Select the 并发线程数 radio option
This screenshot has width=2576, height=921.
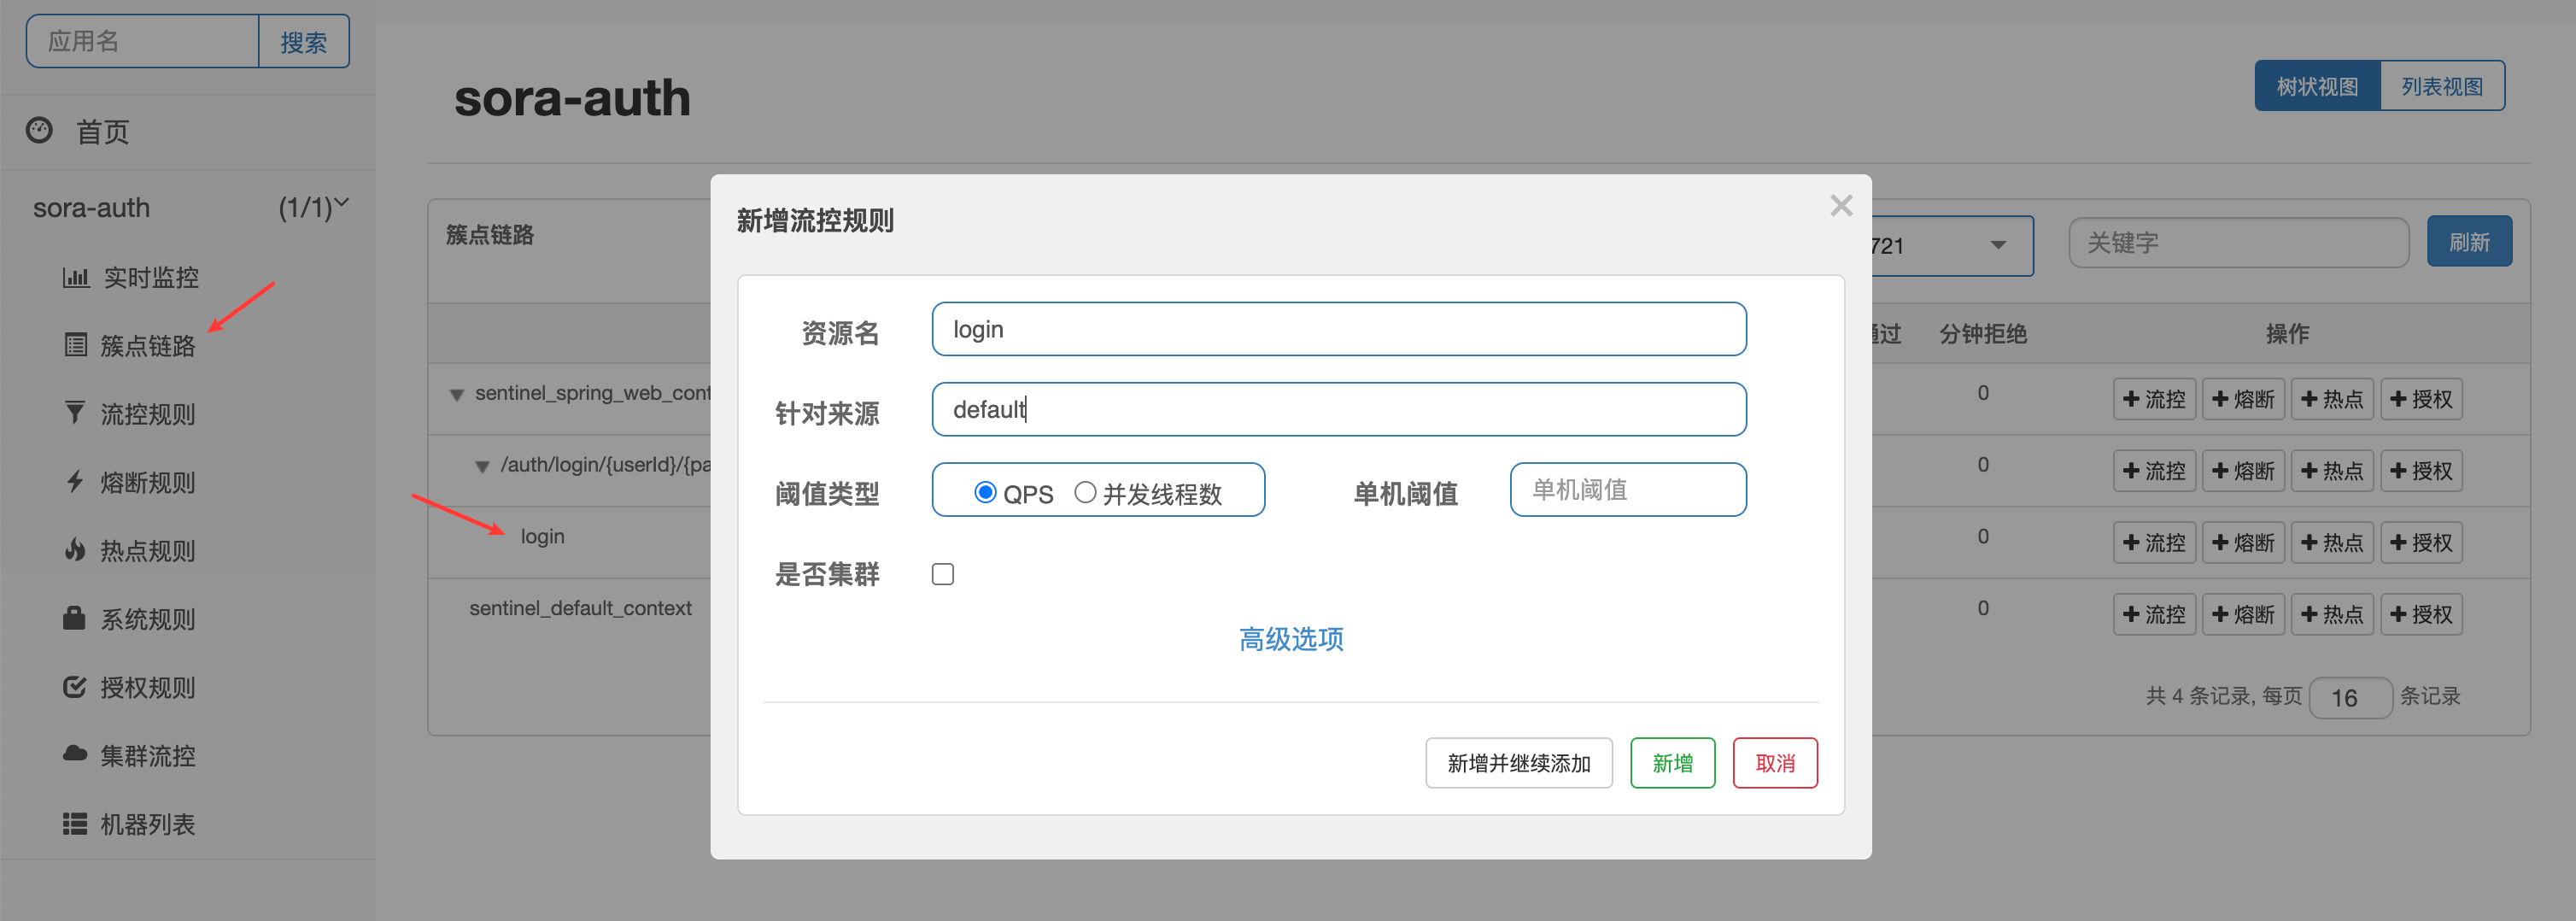[1085, 492]
